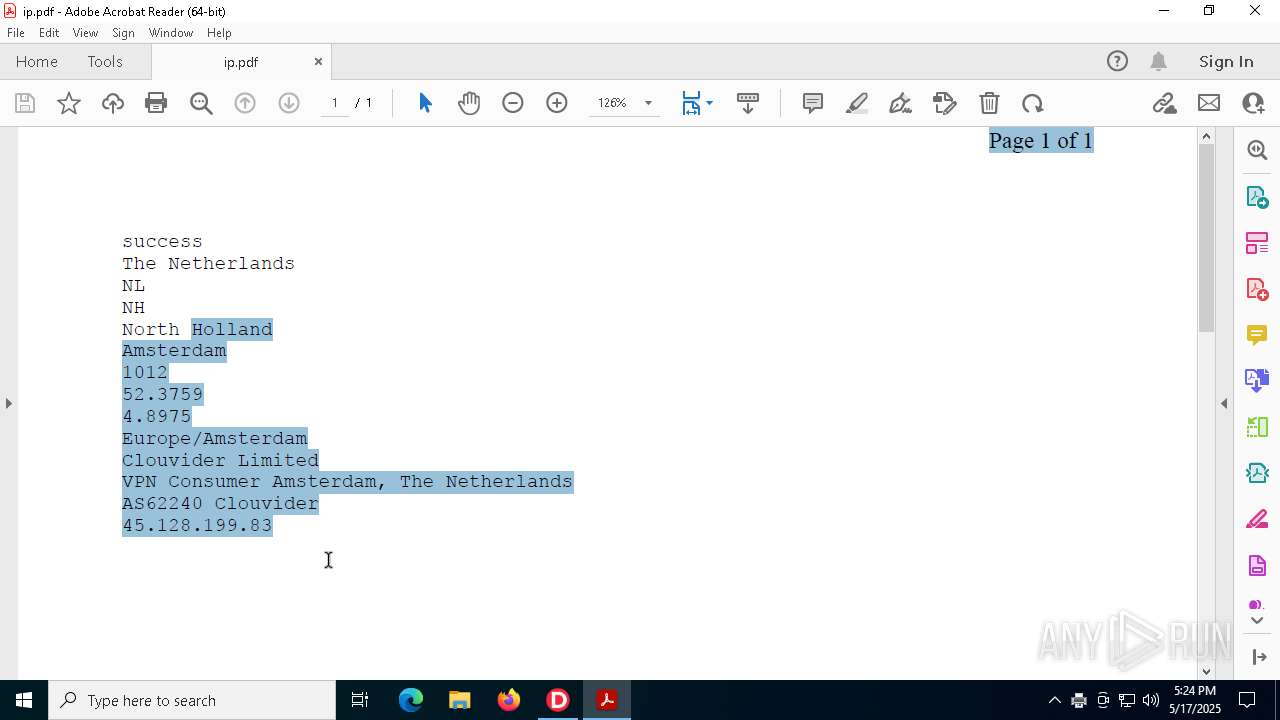Collapse the right tools pane
The width and height of the screenshot is (1280, 720).
tap(1258, 657)
